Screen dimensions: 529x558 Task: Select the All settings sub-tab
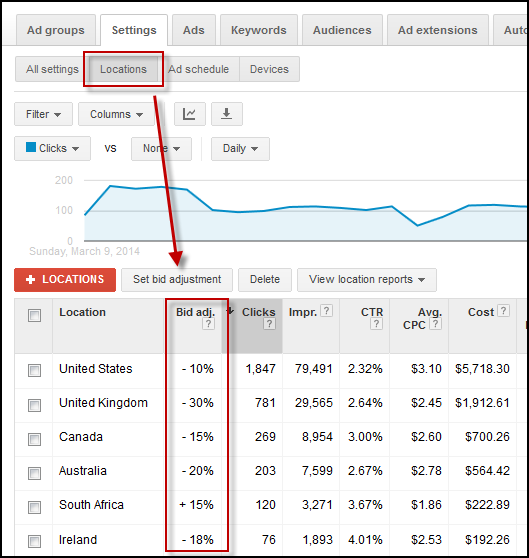(x=52, y=69)
